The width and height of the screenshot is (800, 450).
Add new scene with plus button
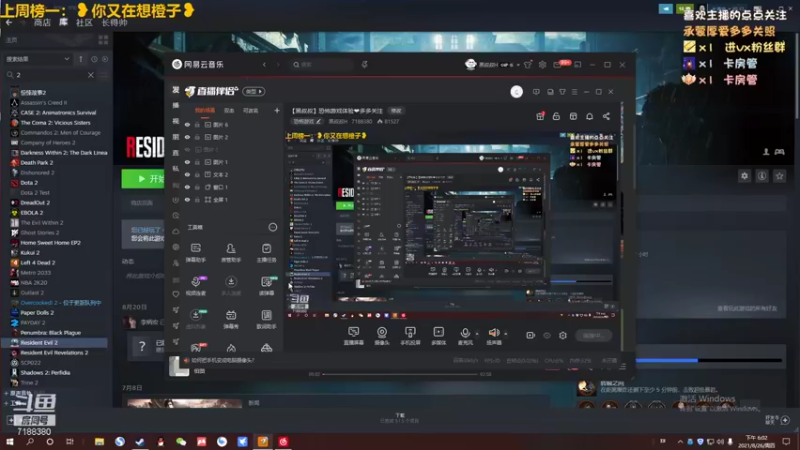point(277,110)
